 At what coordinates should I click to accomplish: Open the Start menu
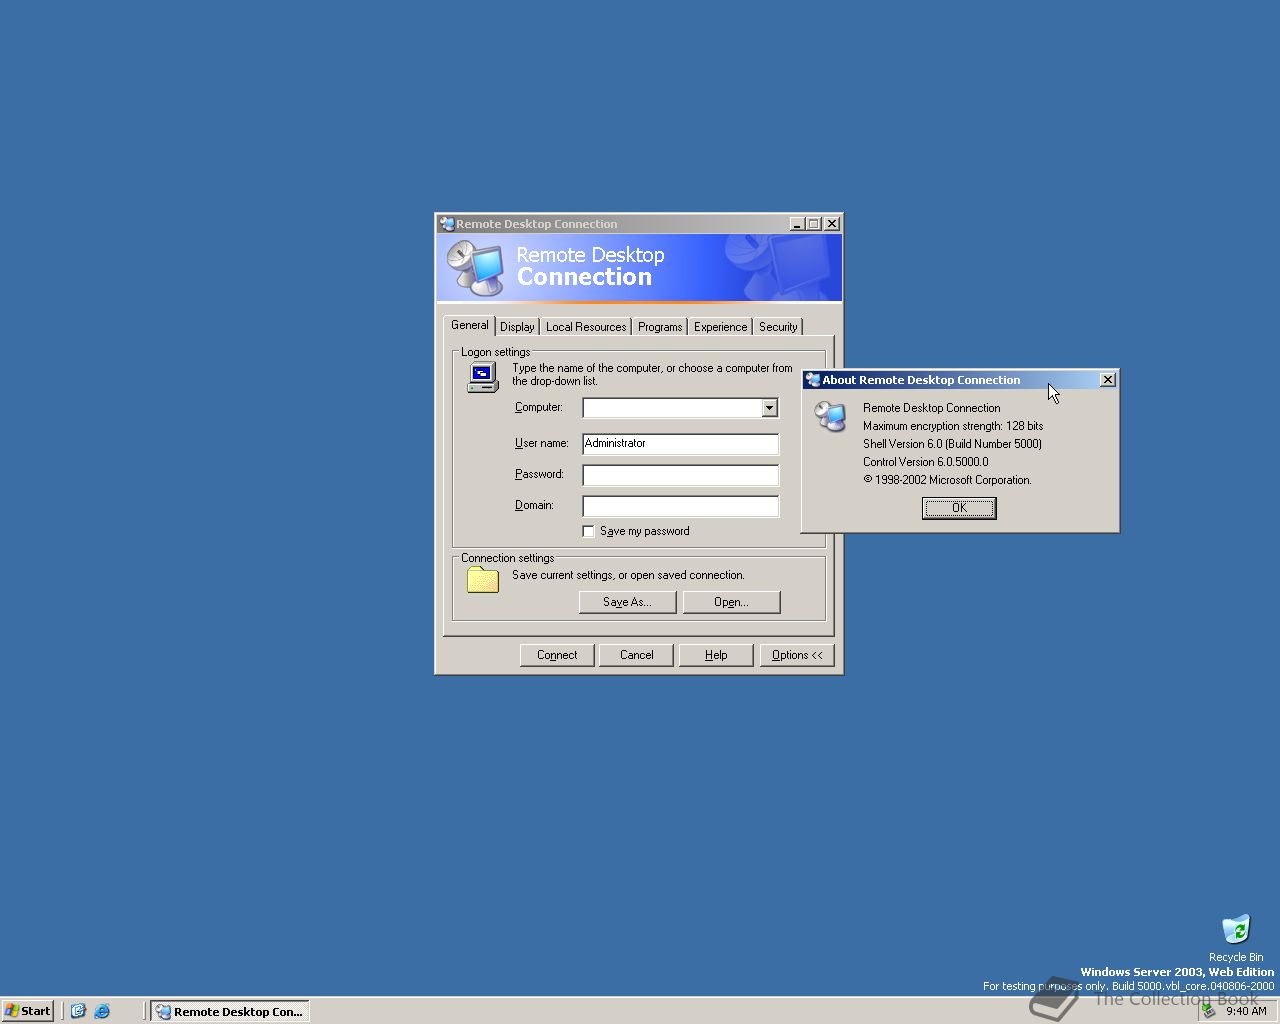(28, 1011)
